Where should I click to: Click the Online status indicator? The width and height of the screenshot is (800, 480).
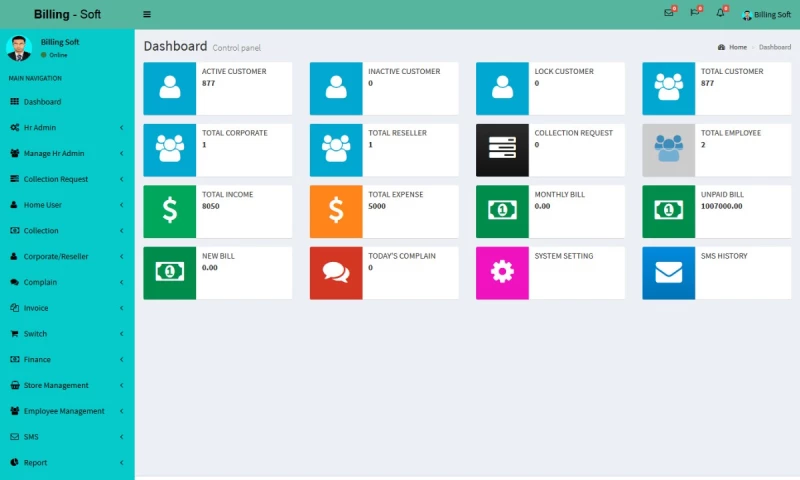tap(54, 55)
